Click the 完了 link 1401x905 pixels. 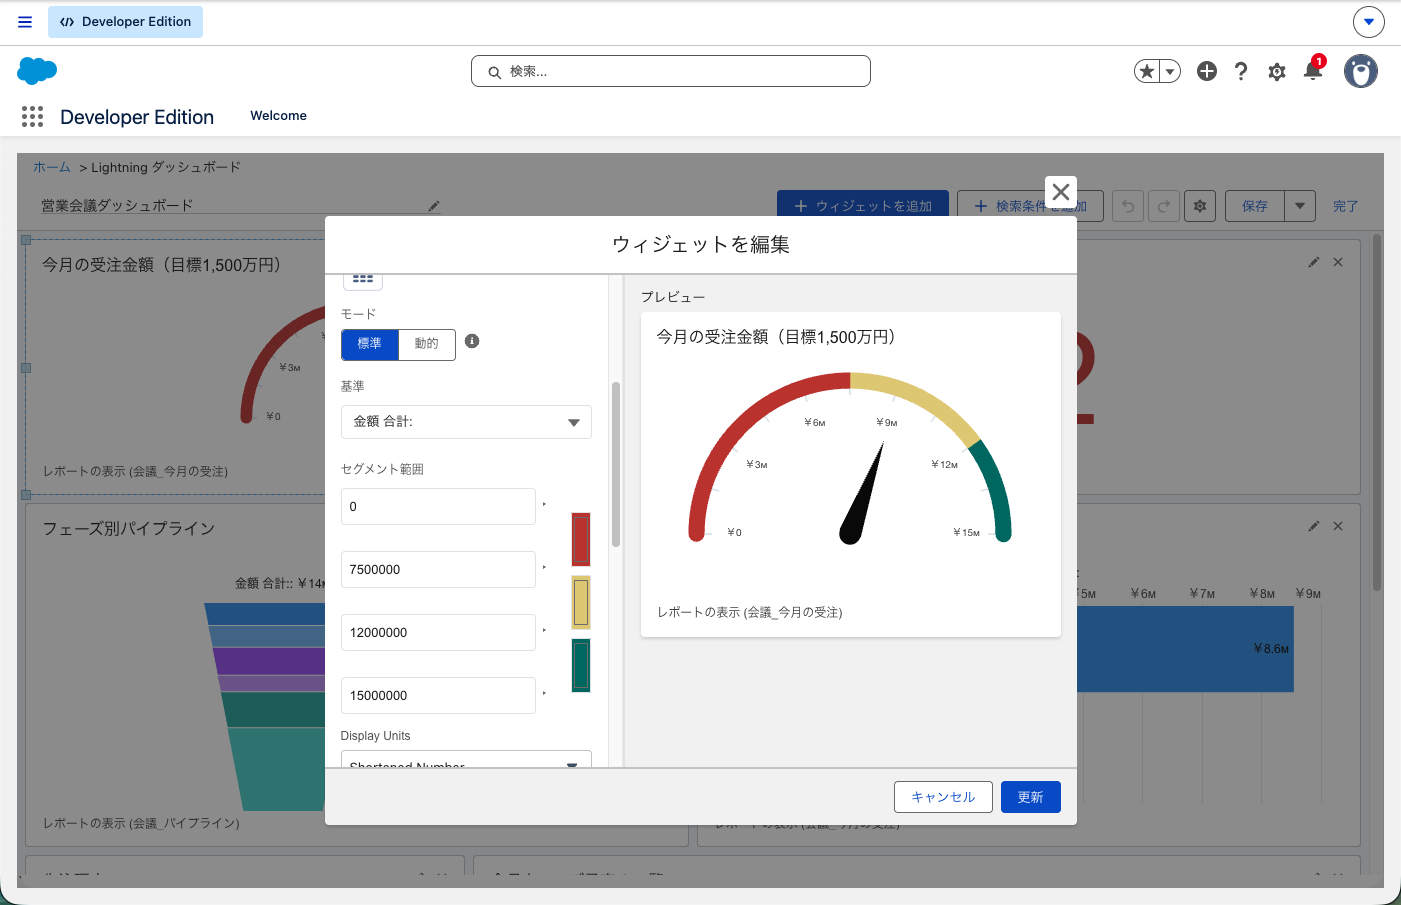[1346, 206]
